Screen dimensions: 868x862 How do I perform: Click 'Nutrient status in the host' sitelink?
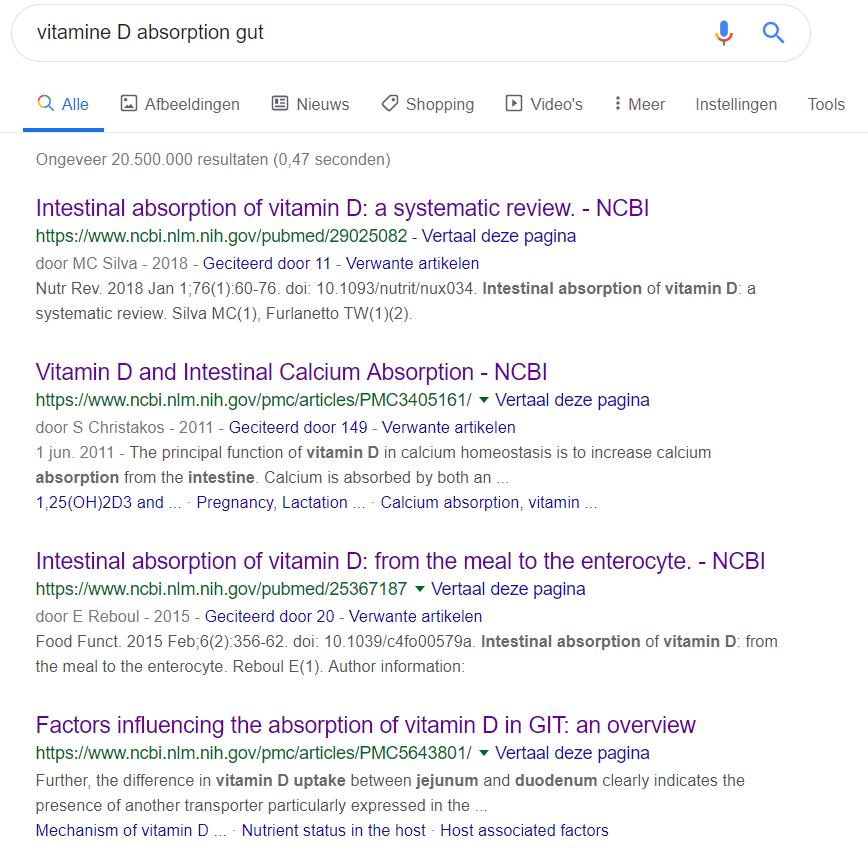tap(333, 830)
